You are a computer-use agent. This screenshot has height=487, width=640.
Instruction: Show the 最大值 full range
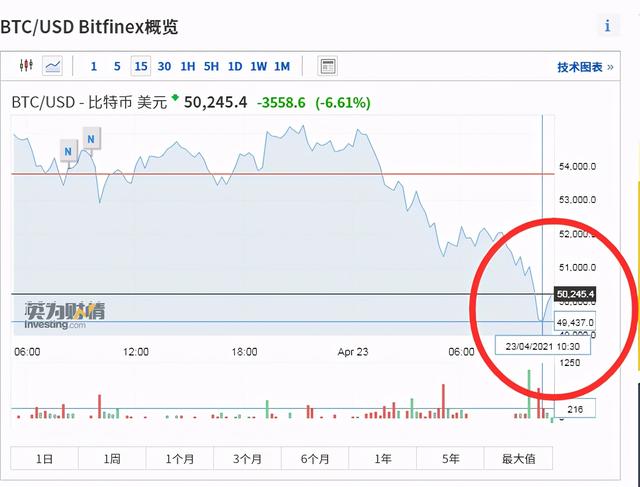[518, 459]
